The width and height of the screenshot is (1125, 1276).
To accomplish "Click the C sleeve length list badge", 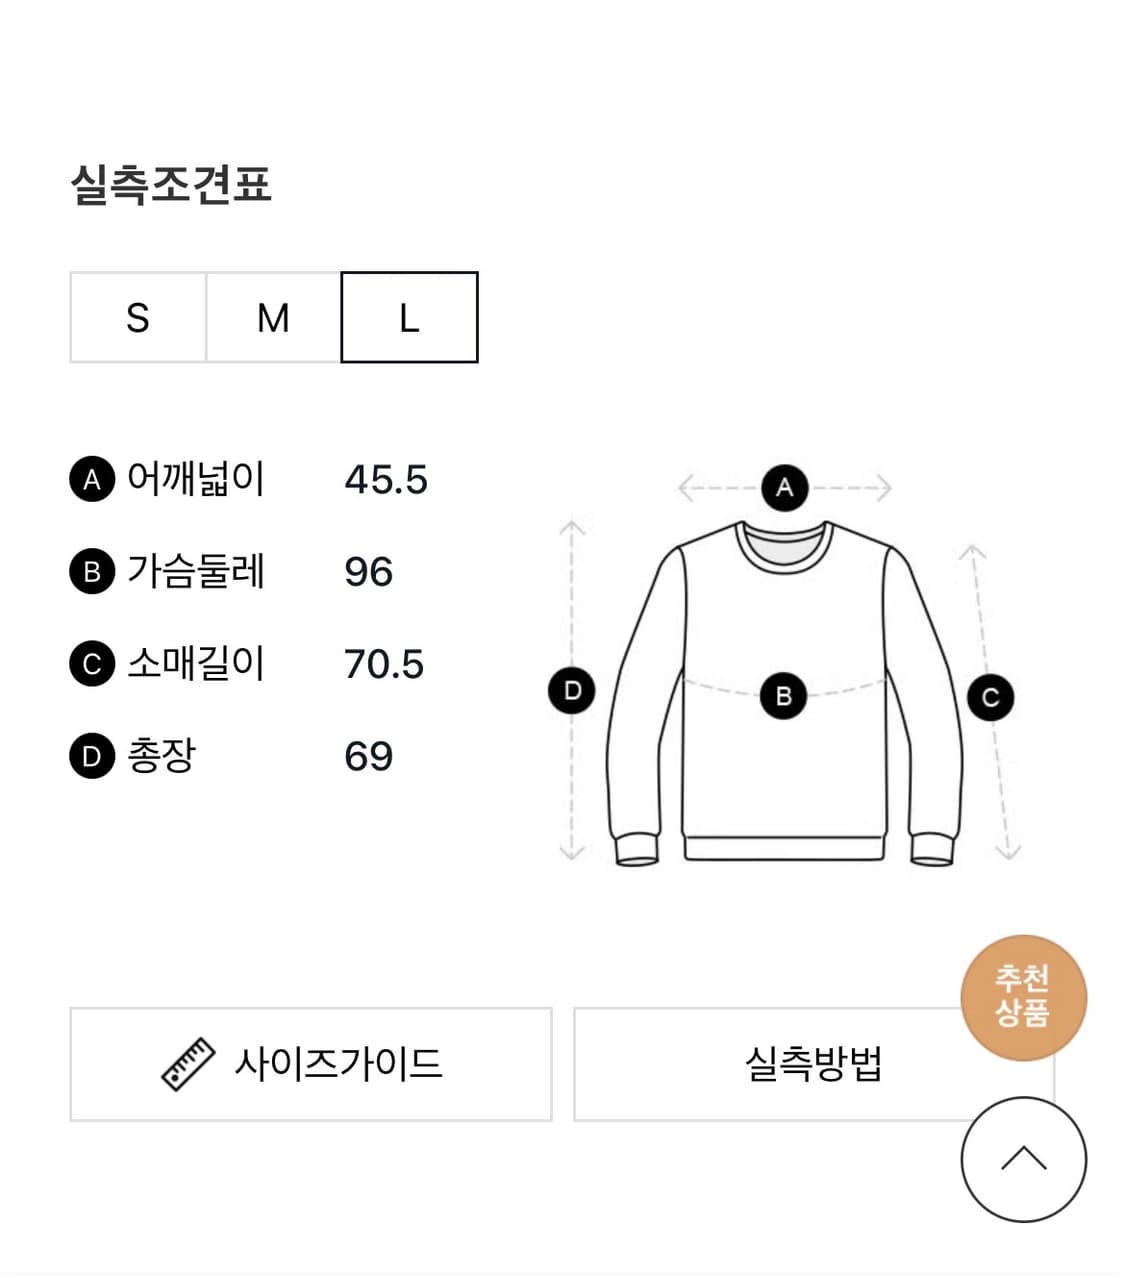I will (x=92, y=664).
